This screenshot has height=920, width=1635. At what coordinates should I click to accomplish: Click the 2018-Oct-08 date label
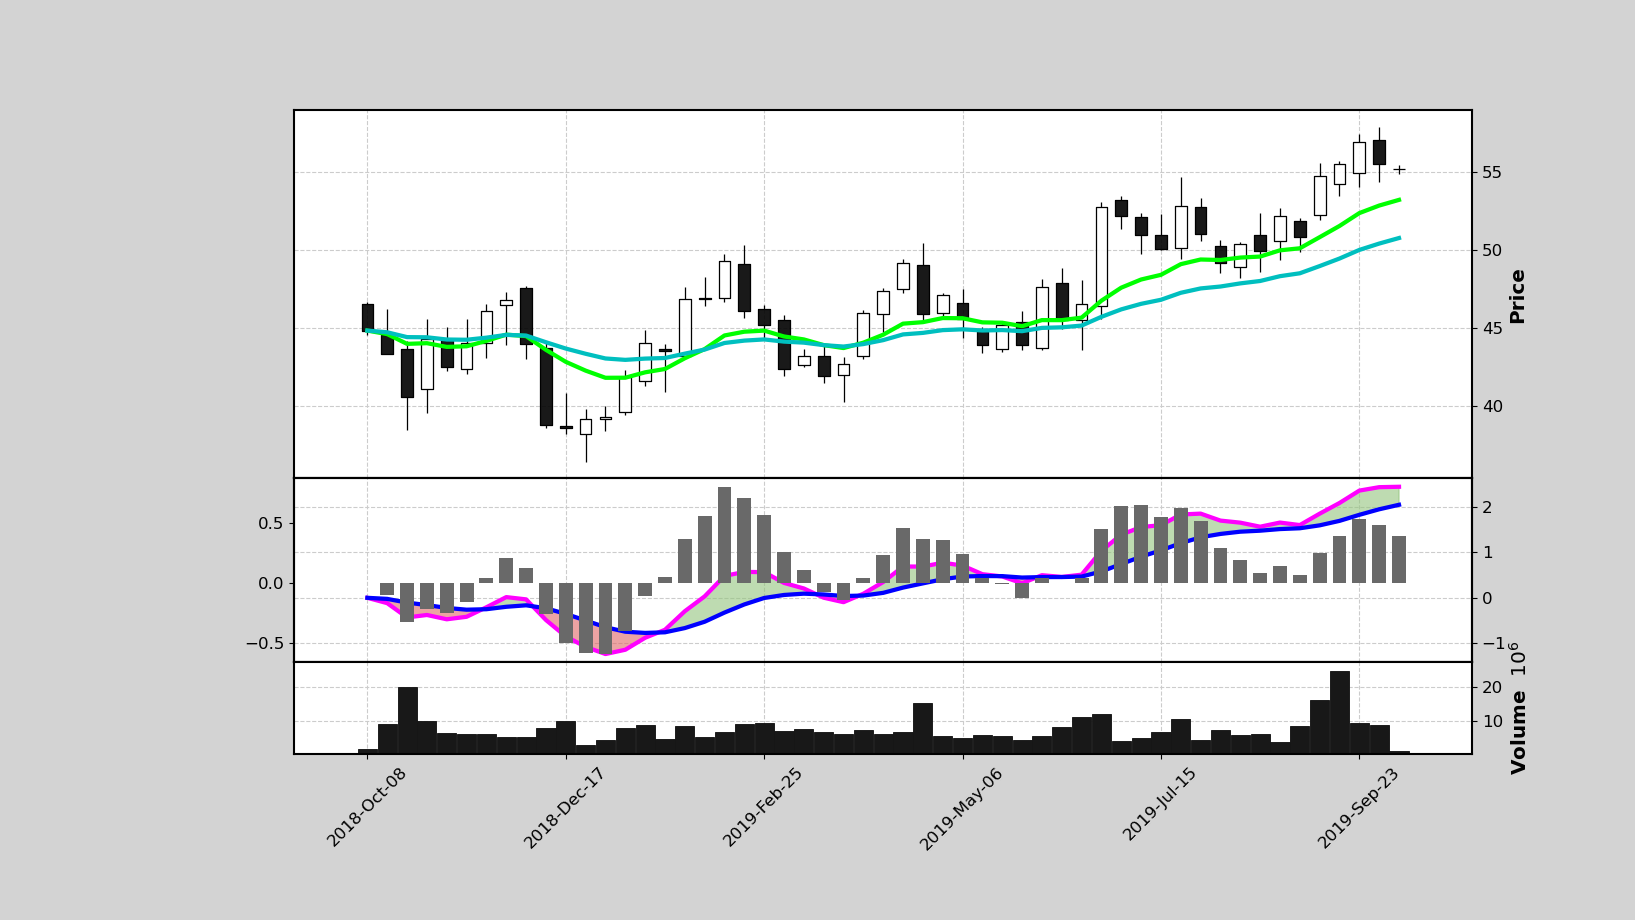(367, 808)
